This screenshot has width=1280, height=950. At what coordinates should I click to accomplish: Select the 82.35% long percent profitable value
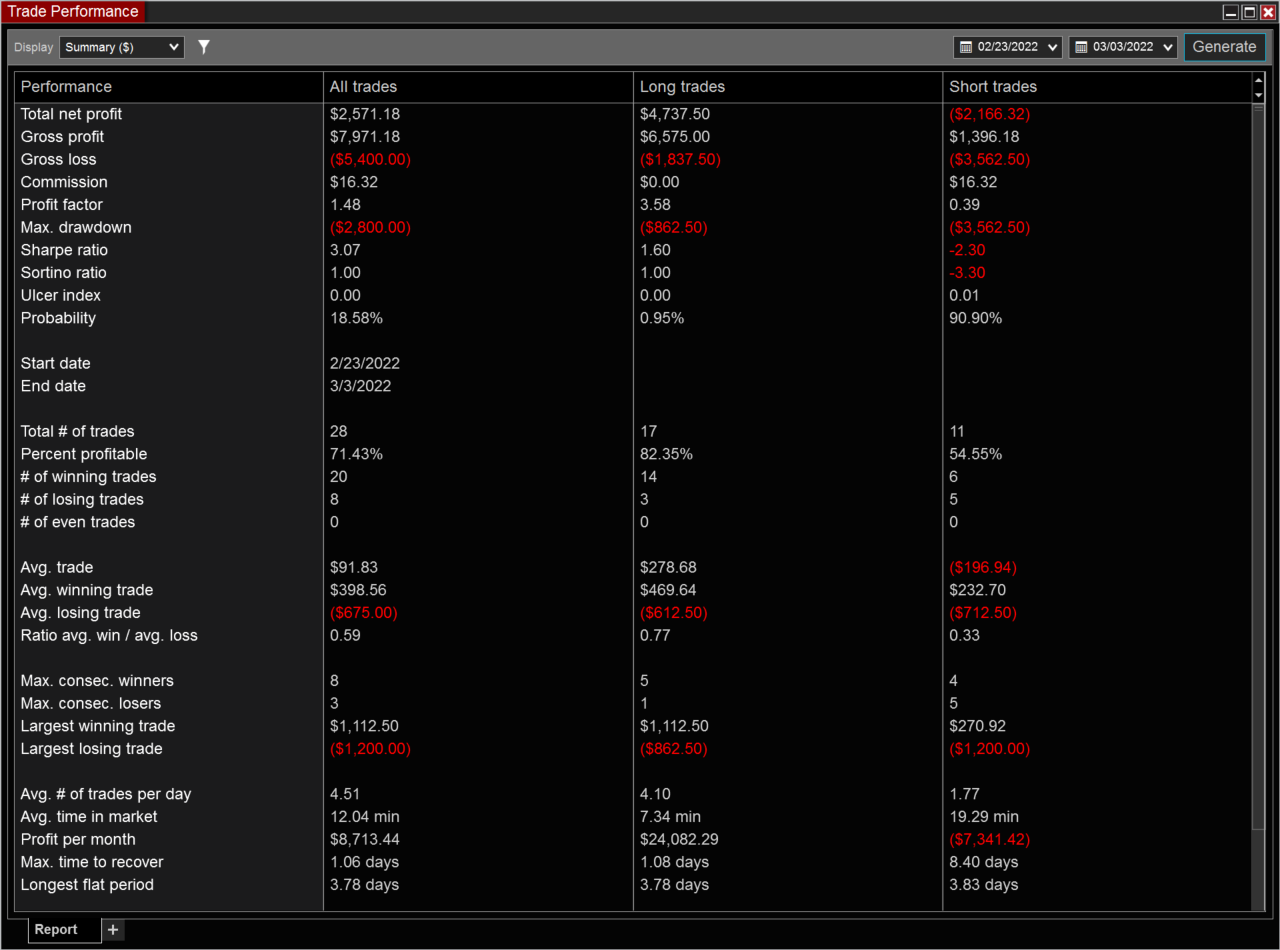(666, 454)
